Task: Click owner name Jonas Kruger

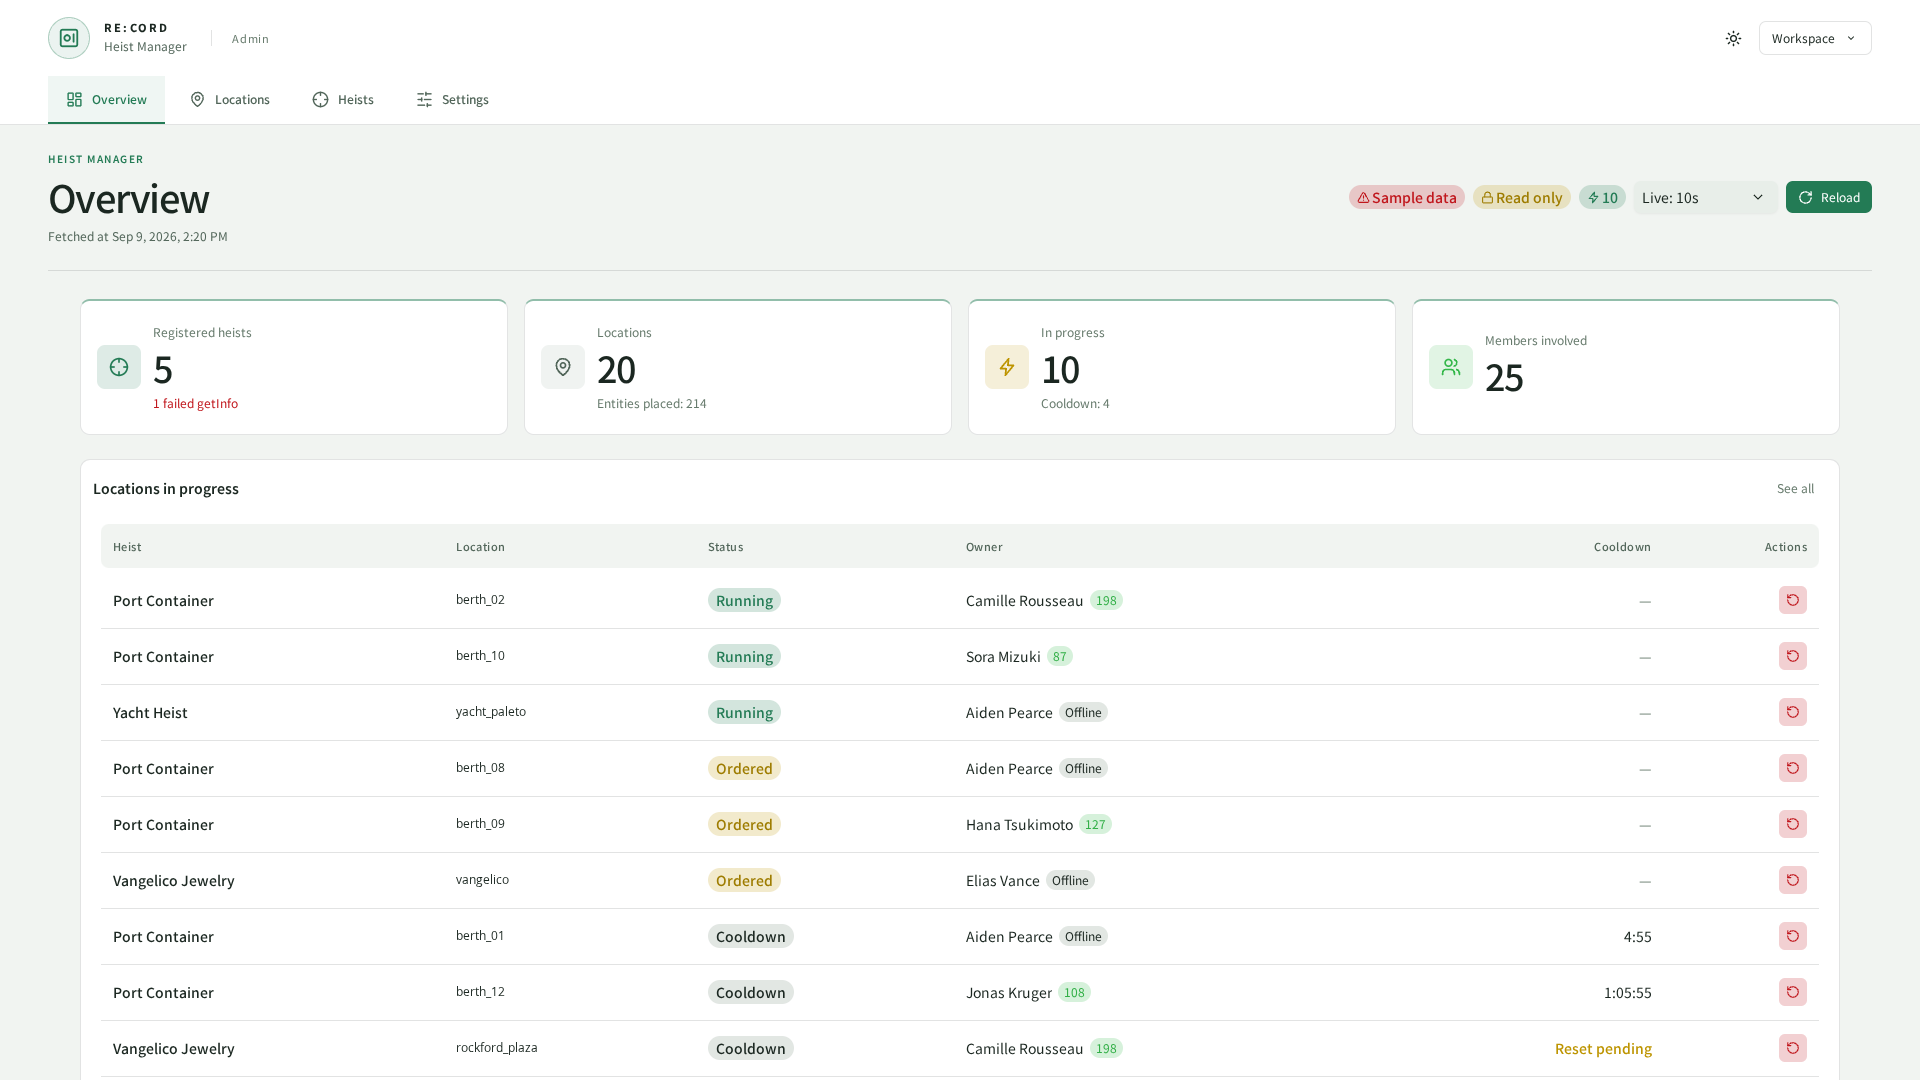Action: pos(1009,992)
